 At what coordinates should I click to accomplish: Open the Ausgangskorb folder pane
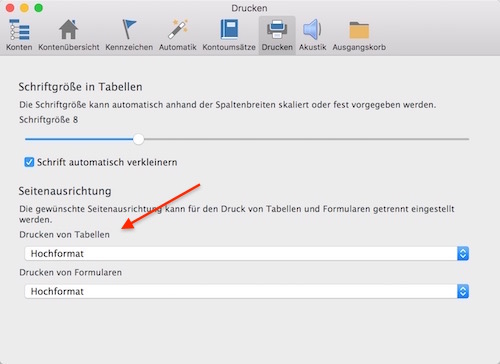coord(359,36)
